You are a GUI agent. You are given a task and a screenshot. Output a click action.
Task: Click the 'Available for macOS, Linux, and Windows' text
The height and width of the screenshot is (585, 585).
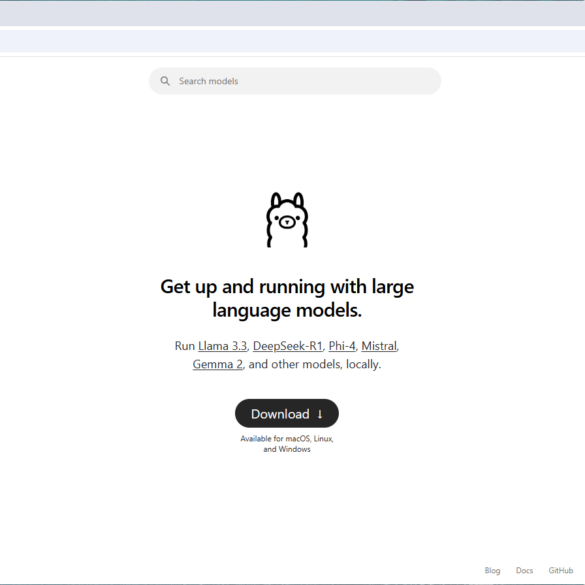click(x=287, y=444)
